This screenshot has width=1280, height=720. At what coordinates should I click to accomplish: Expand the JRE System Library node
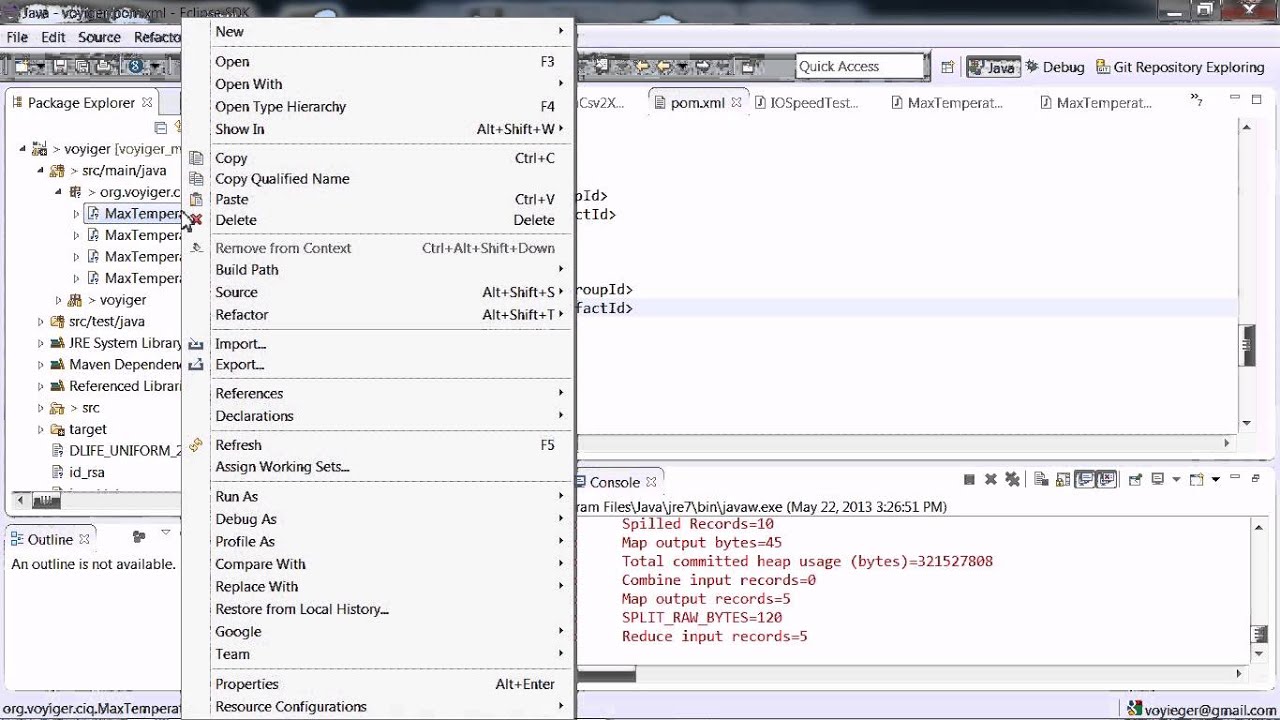[x=41, y=343]
